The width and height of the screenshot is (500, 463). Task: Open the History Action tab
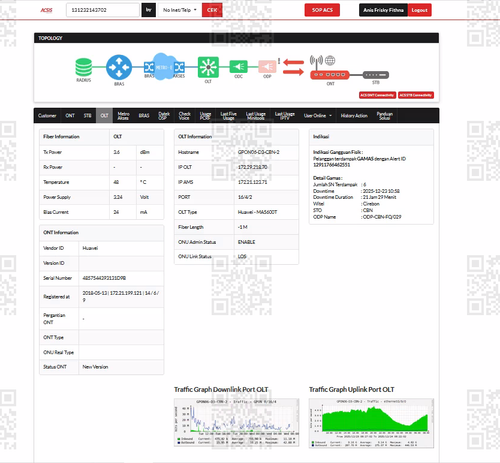[x=354, y=116]
